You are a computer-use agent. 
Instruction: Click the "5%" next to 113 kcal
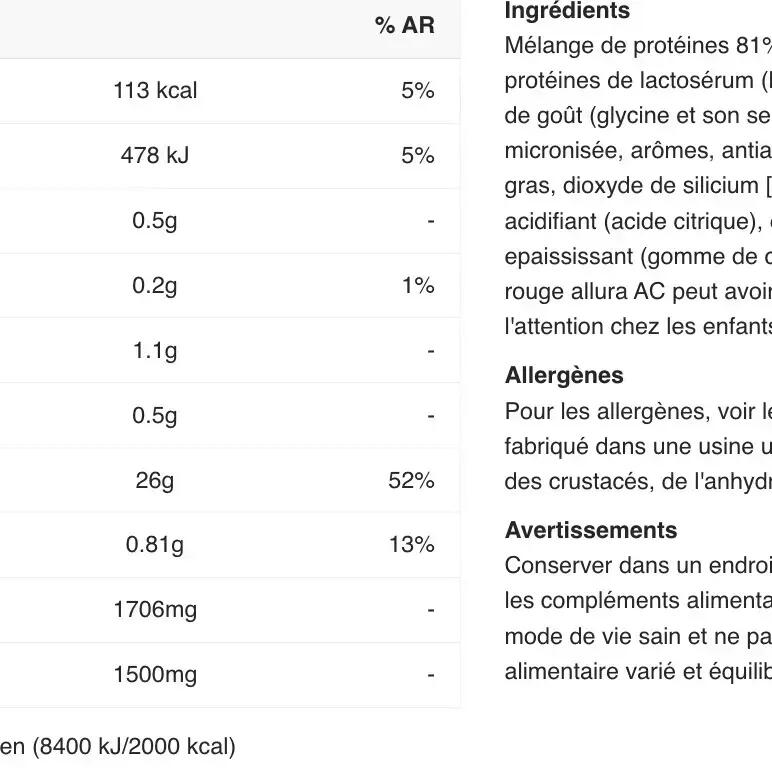[x=418, y=91]
